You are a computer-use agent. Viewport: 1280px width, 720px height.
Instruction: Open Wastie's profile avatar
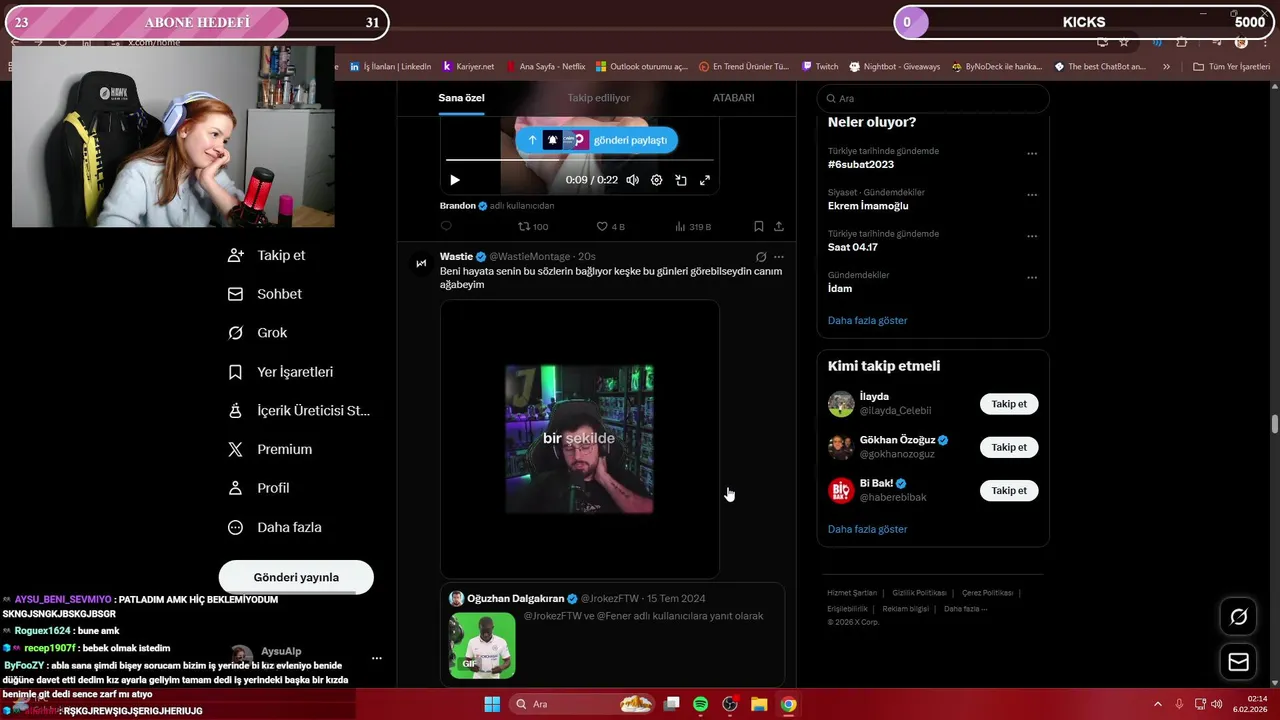click(x=421, y=263)
